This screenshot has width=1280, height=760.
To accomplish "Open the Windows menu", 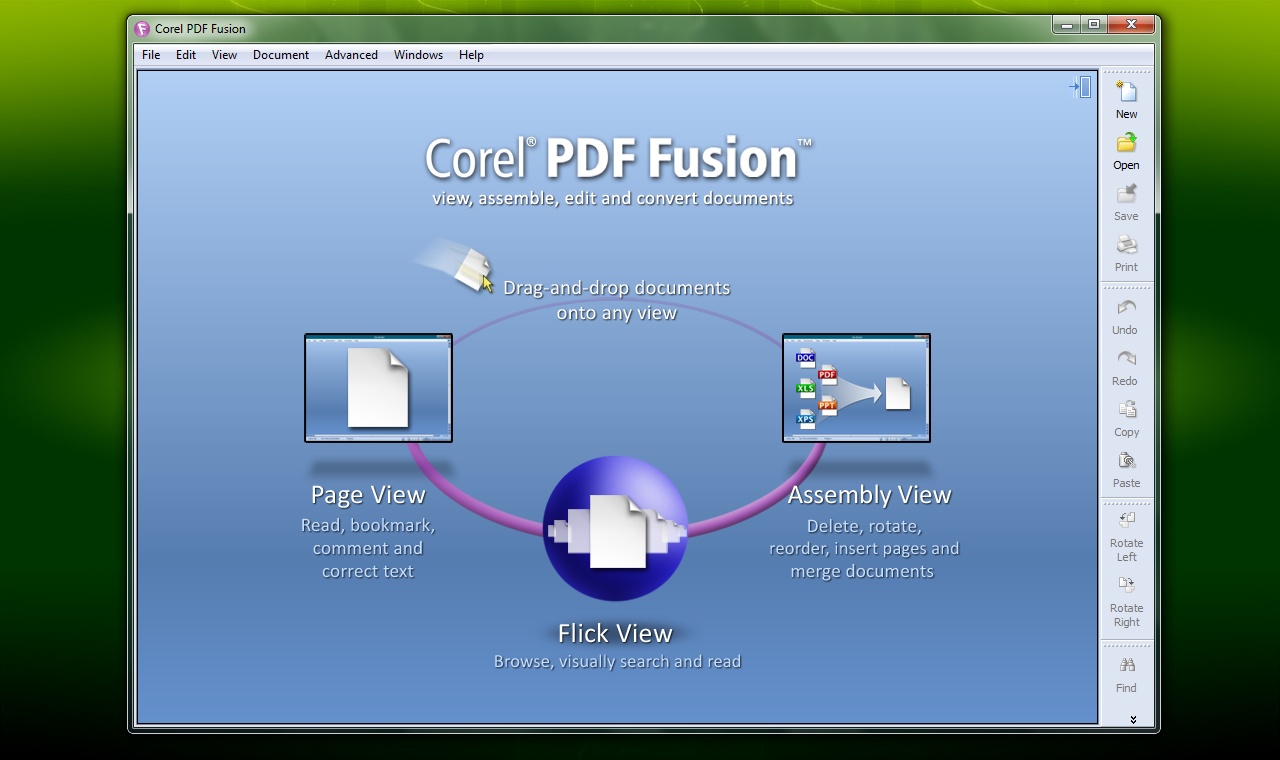I will click(418, 55).
